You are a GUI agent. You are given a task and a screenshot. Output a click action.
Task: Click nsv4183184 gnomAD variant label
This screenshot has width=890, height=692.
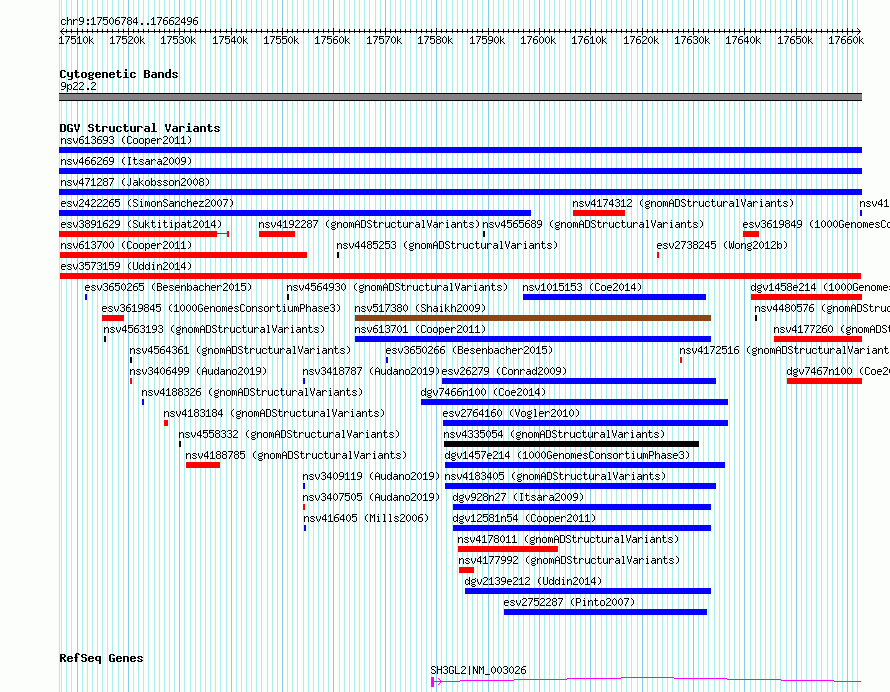pos(275,413)
